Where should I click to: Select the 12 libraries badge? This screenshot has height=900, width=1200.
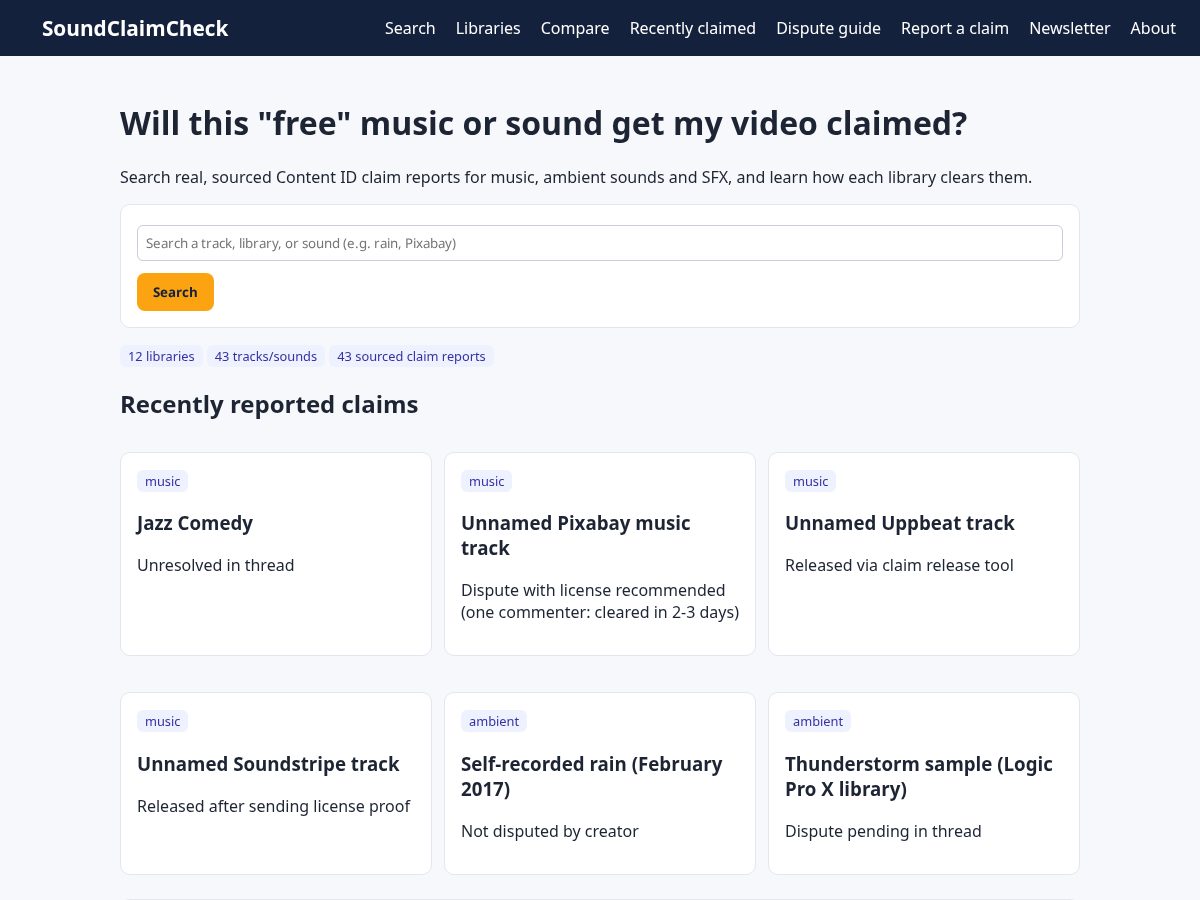[x=161, y=356]
